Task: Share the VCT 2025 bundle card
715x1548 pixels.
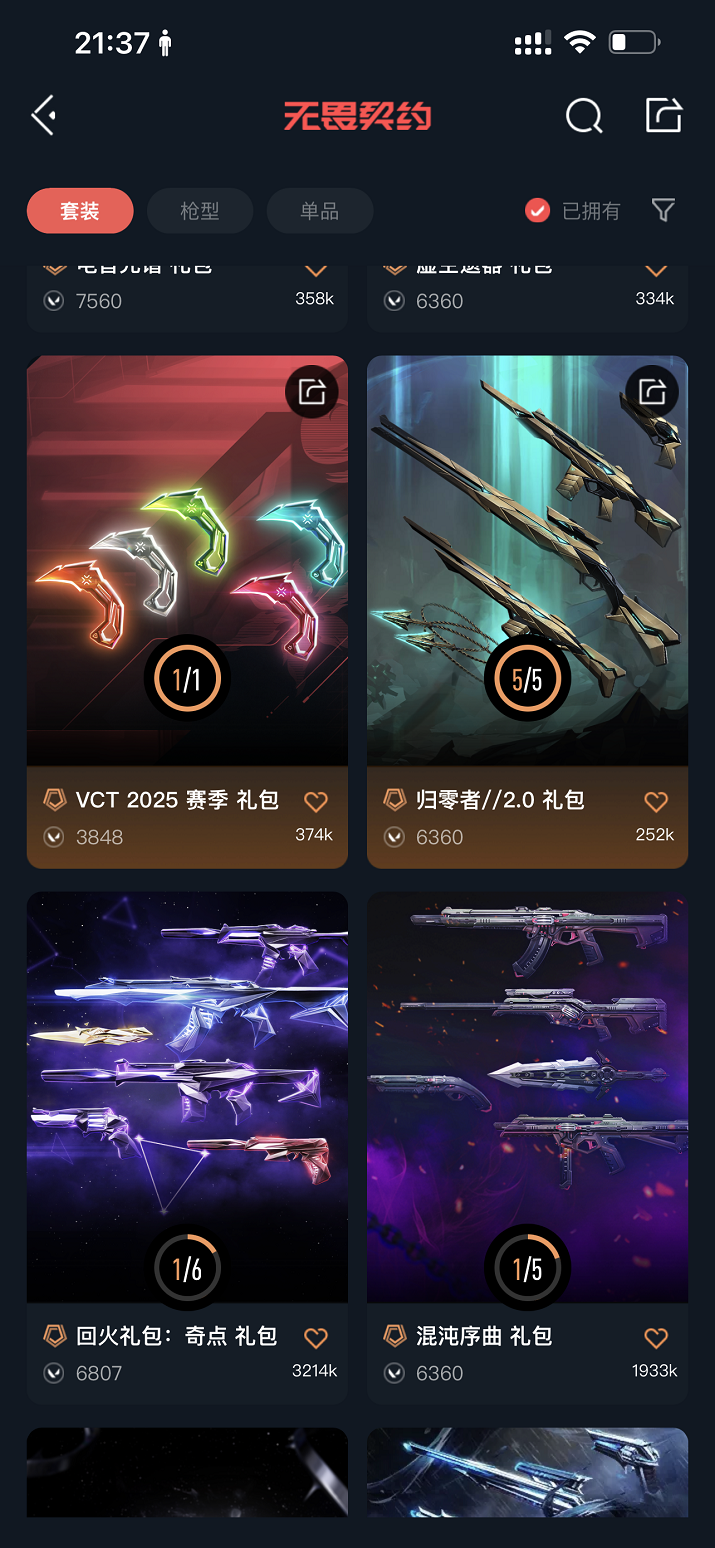Action: click(312, 391)
